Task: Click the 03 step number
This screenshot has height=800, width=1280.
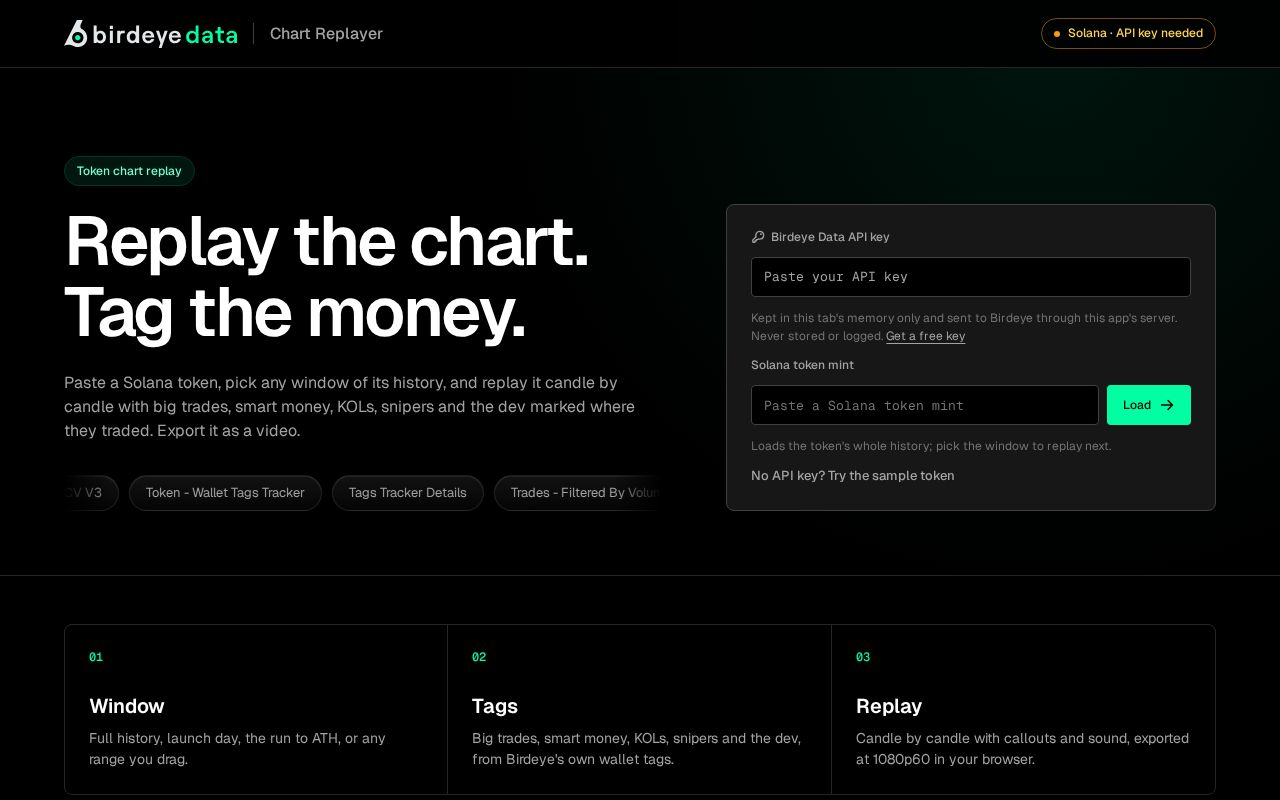Action: pos(863,657)
